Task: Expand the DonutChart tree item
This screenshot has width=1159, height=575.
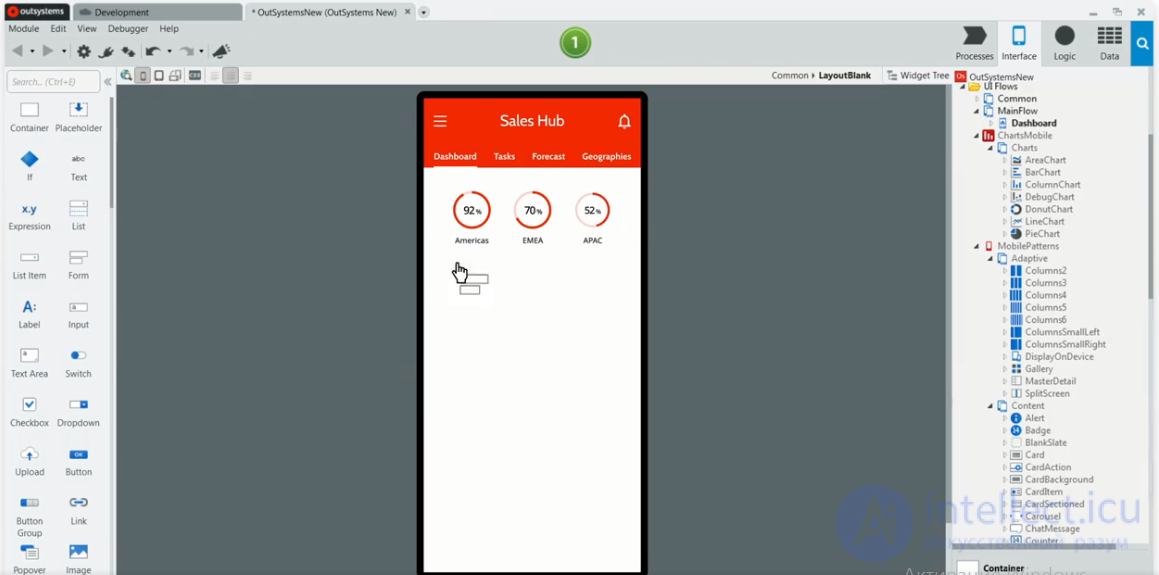Action: tap(1005, 209)
